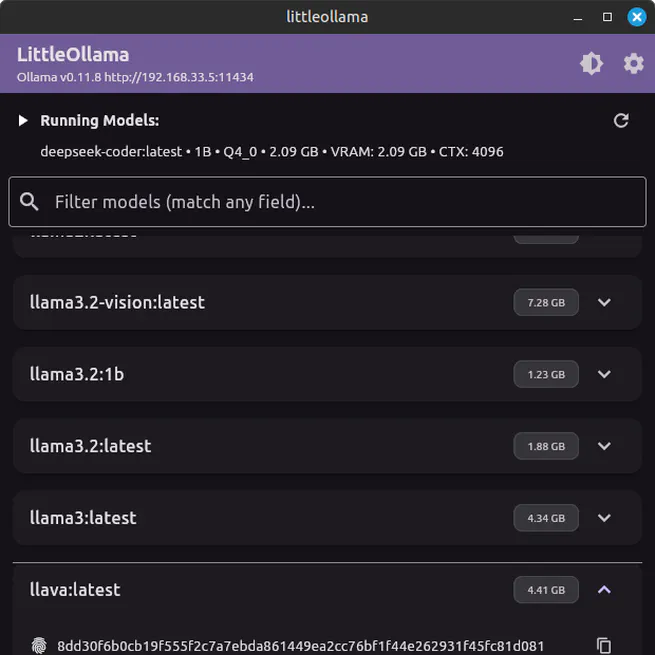
Task: Focus the Filter models input field
Action: coord(340,202)
